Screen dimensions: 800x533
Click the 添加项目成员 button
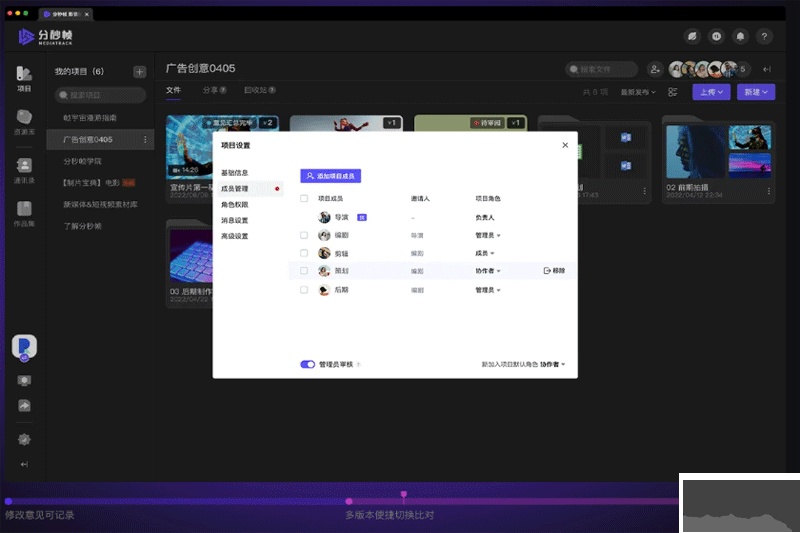[331, 176]
